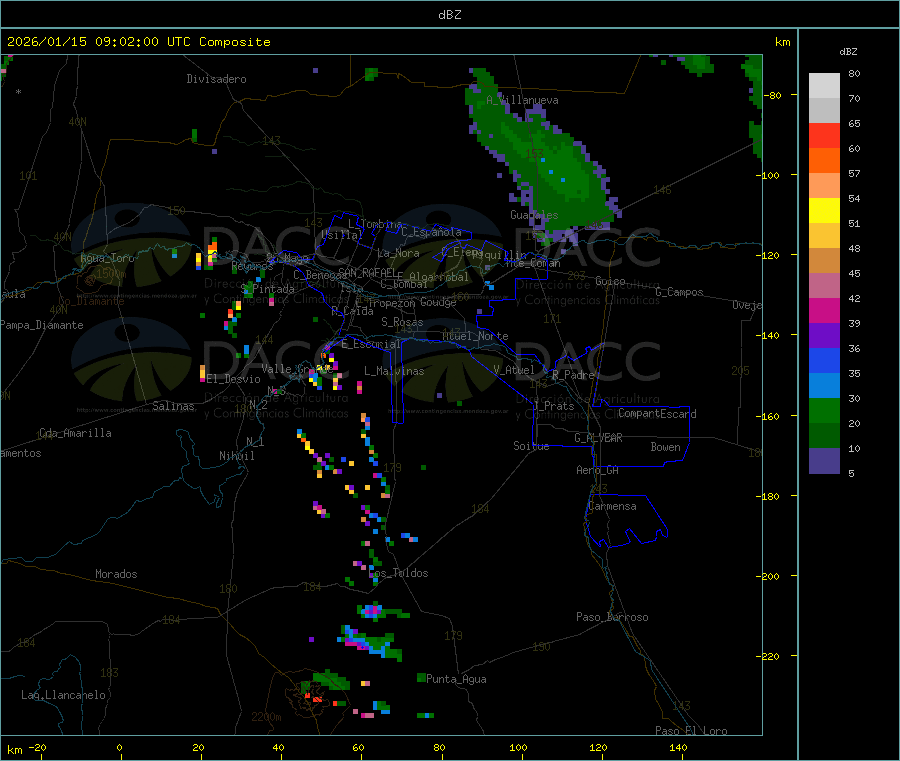Click the light gray 80 dBZ legend swatch

(x=824, y=86)
